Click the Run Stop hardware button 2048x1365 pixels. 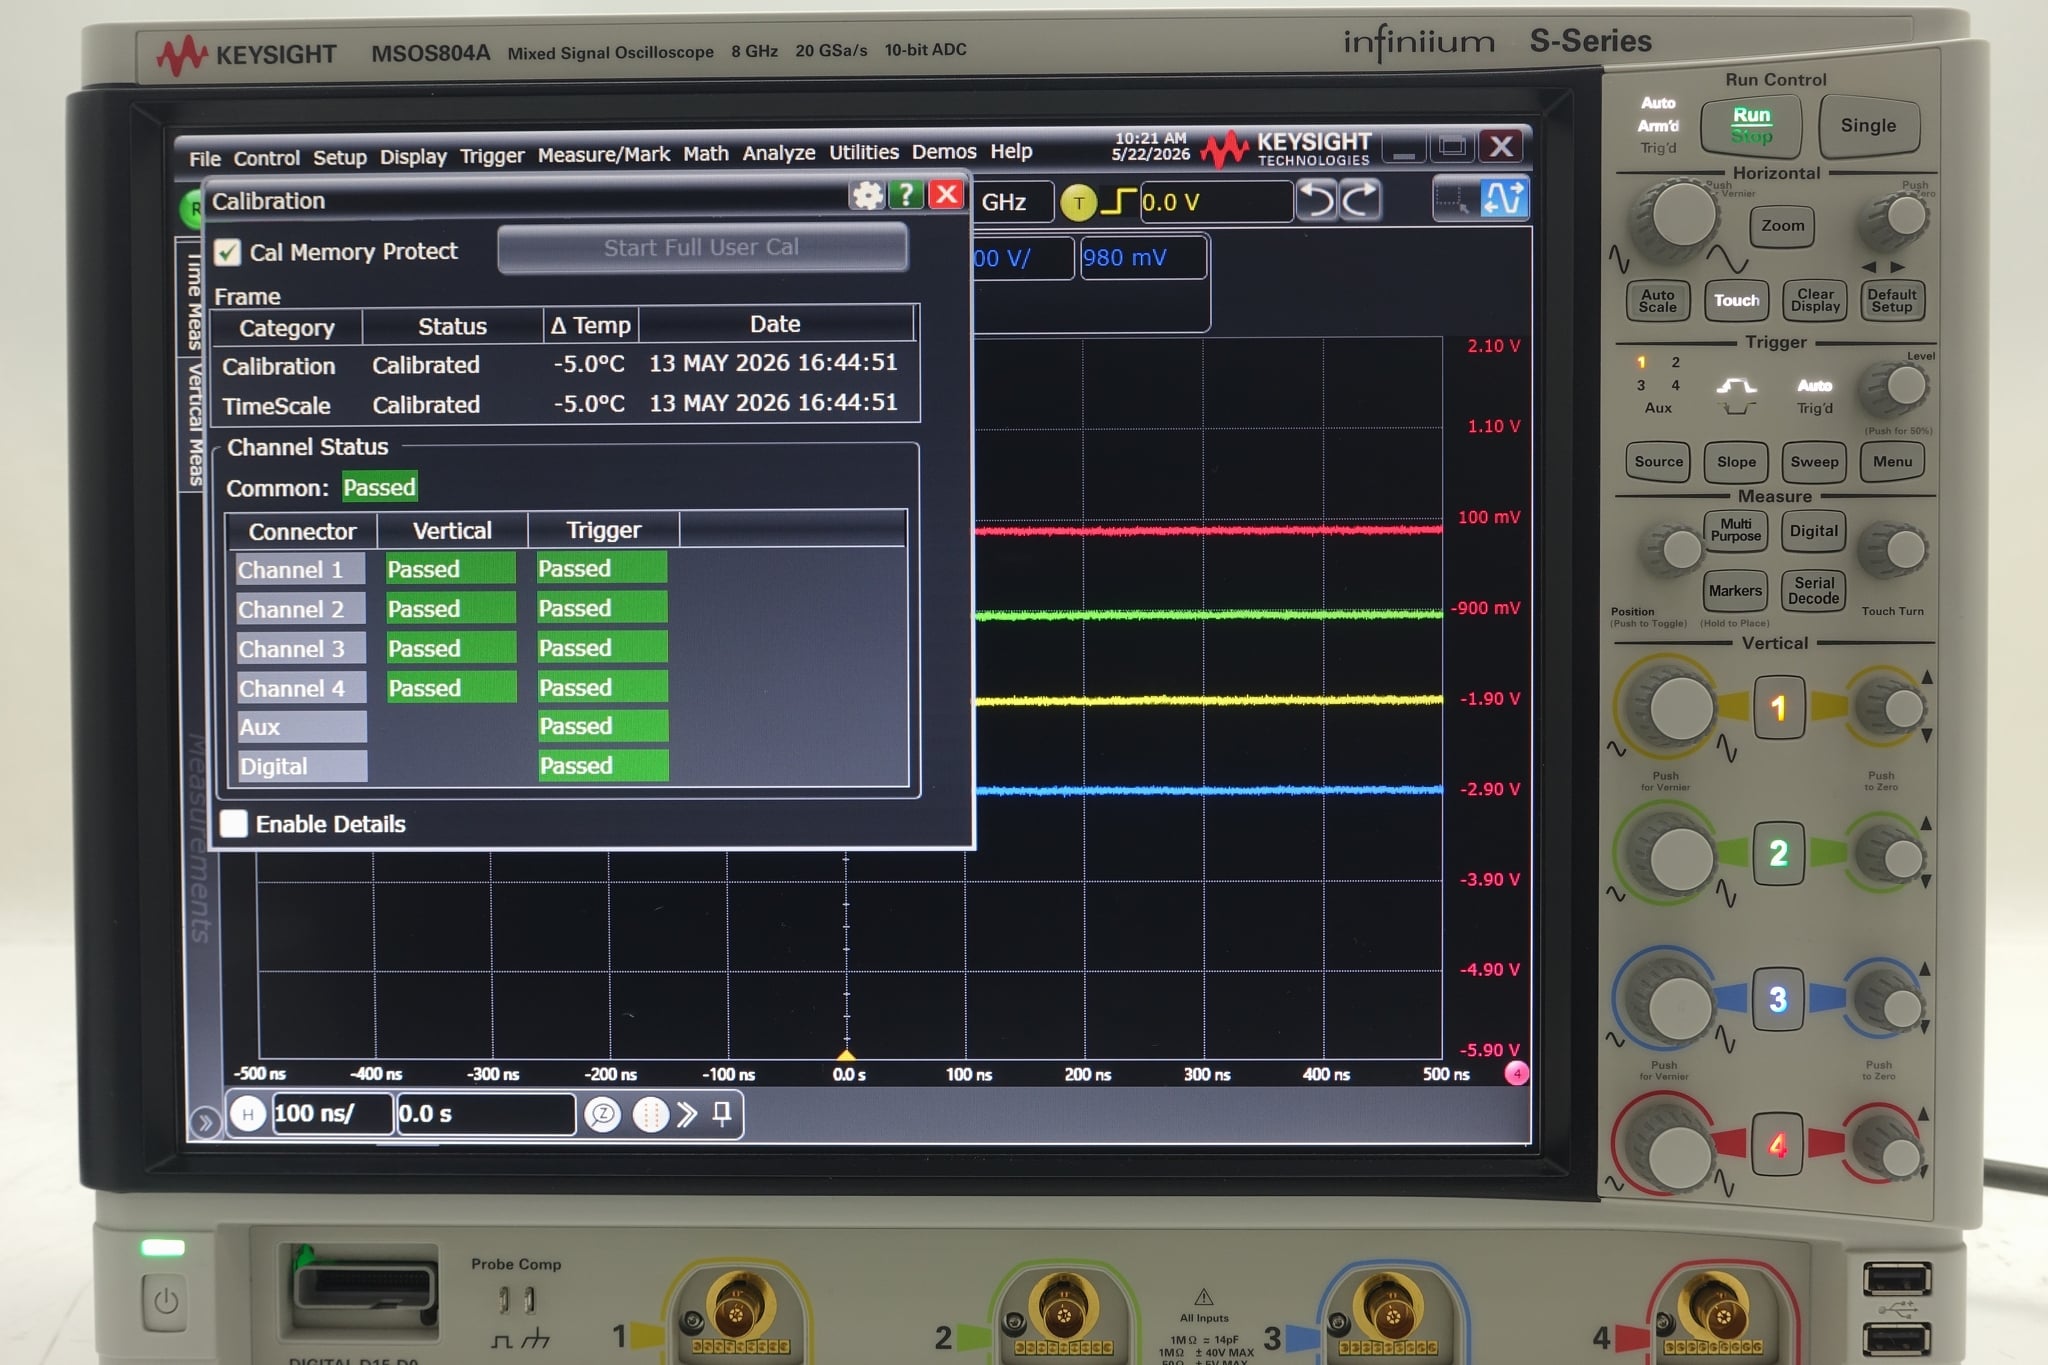1750,125
